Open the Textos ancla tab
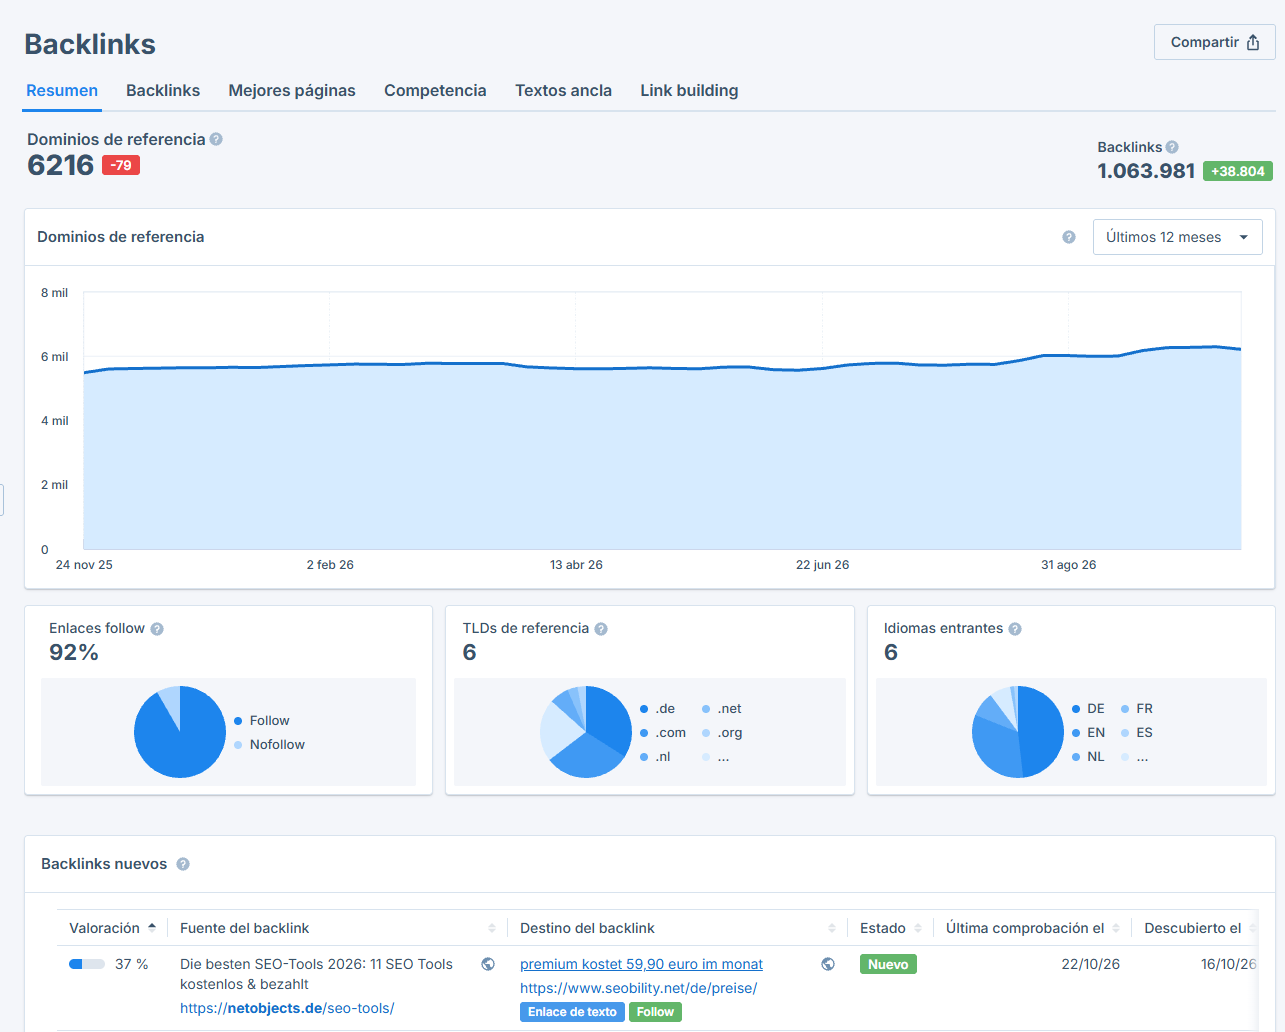This screenshot has height=1032, width=1285. [563, 90]
